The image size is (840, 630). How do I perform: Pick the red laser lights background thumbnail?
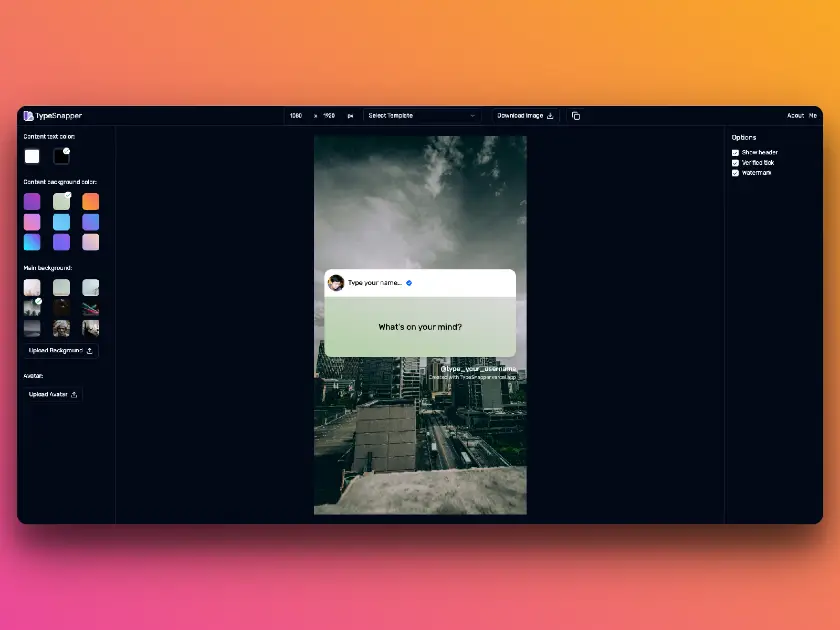coord(91,309)
